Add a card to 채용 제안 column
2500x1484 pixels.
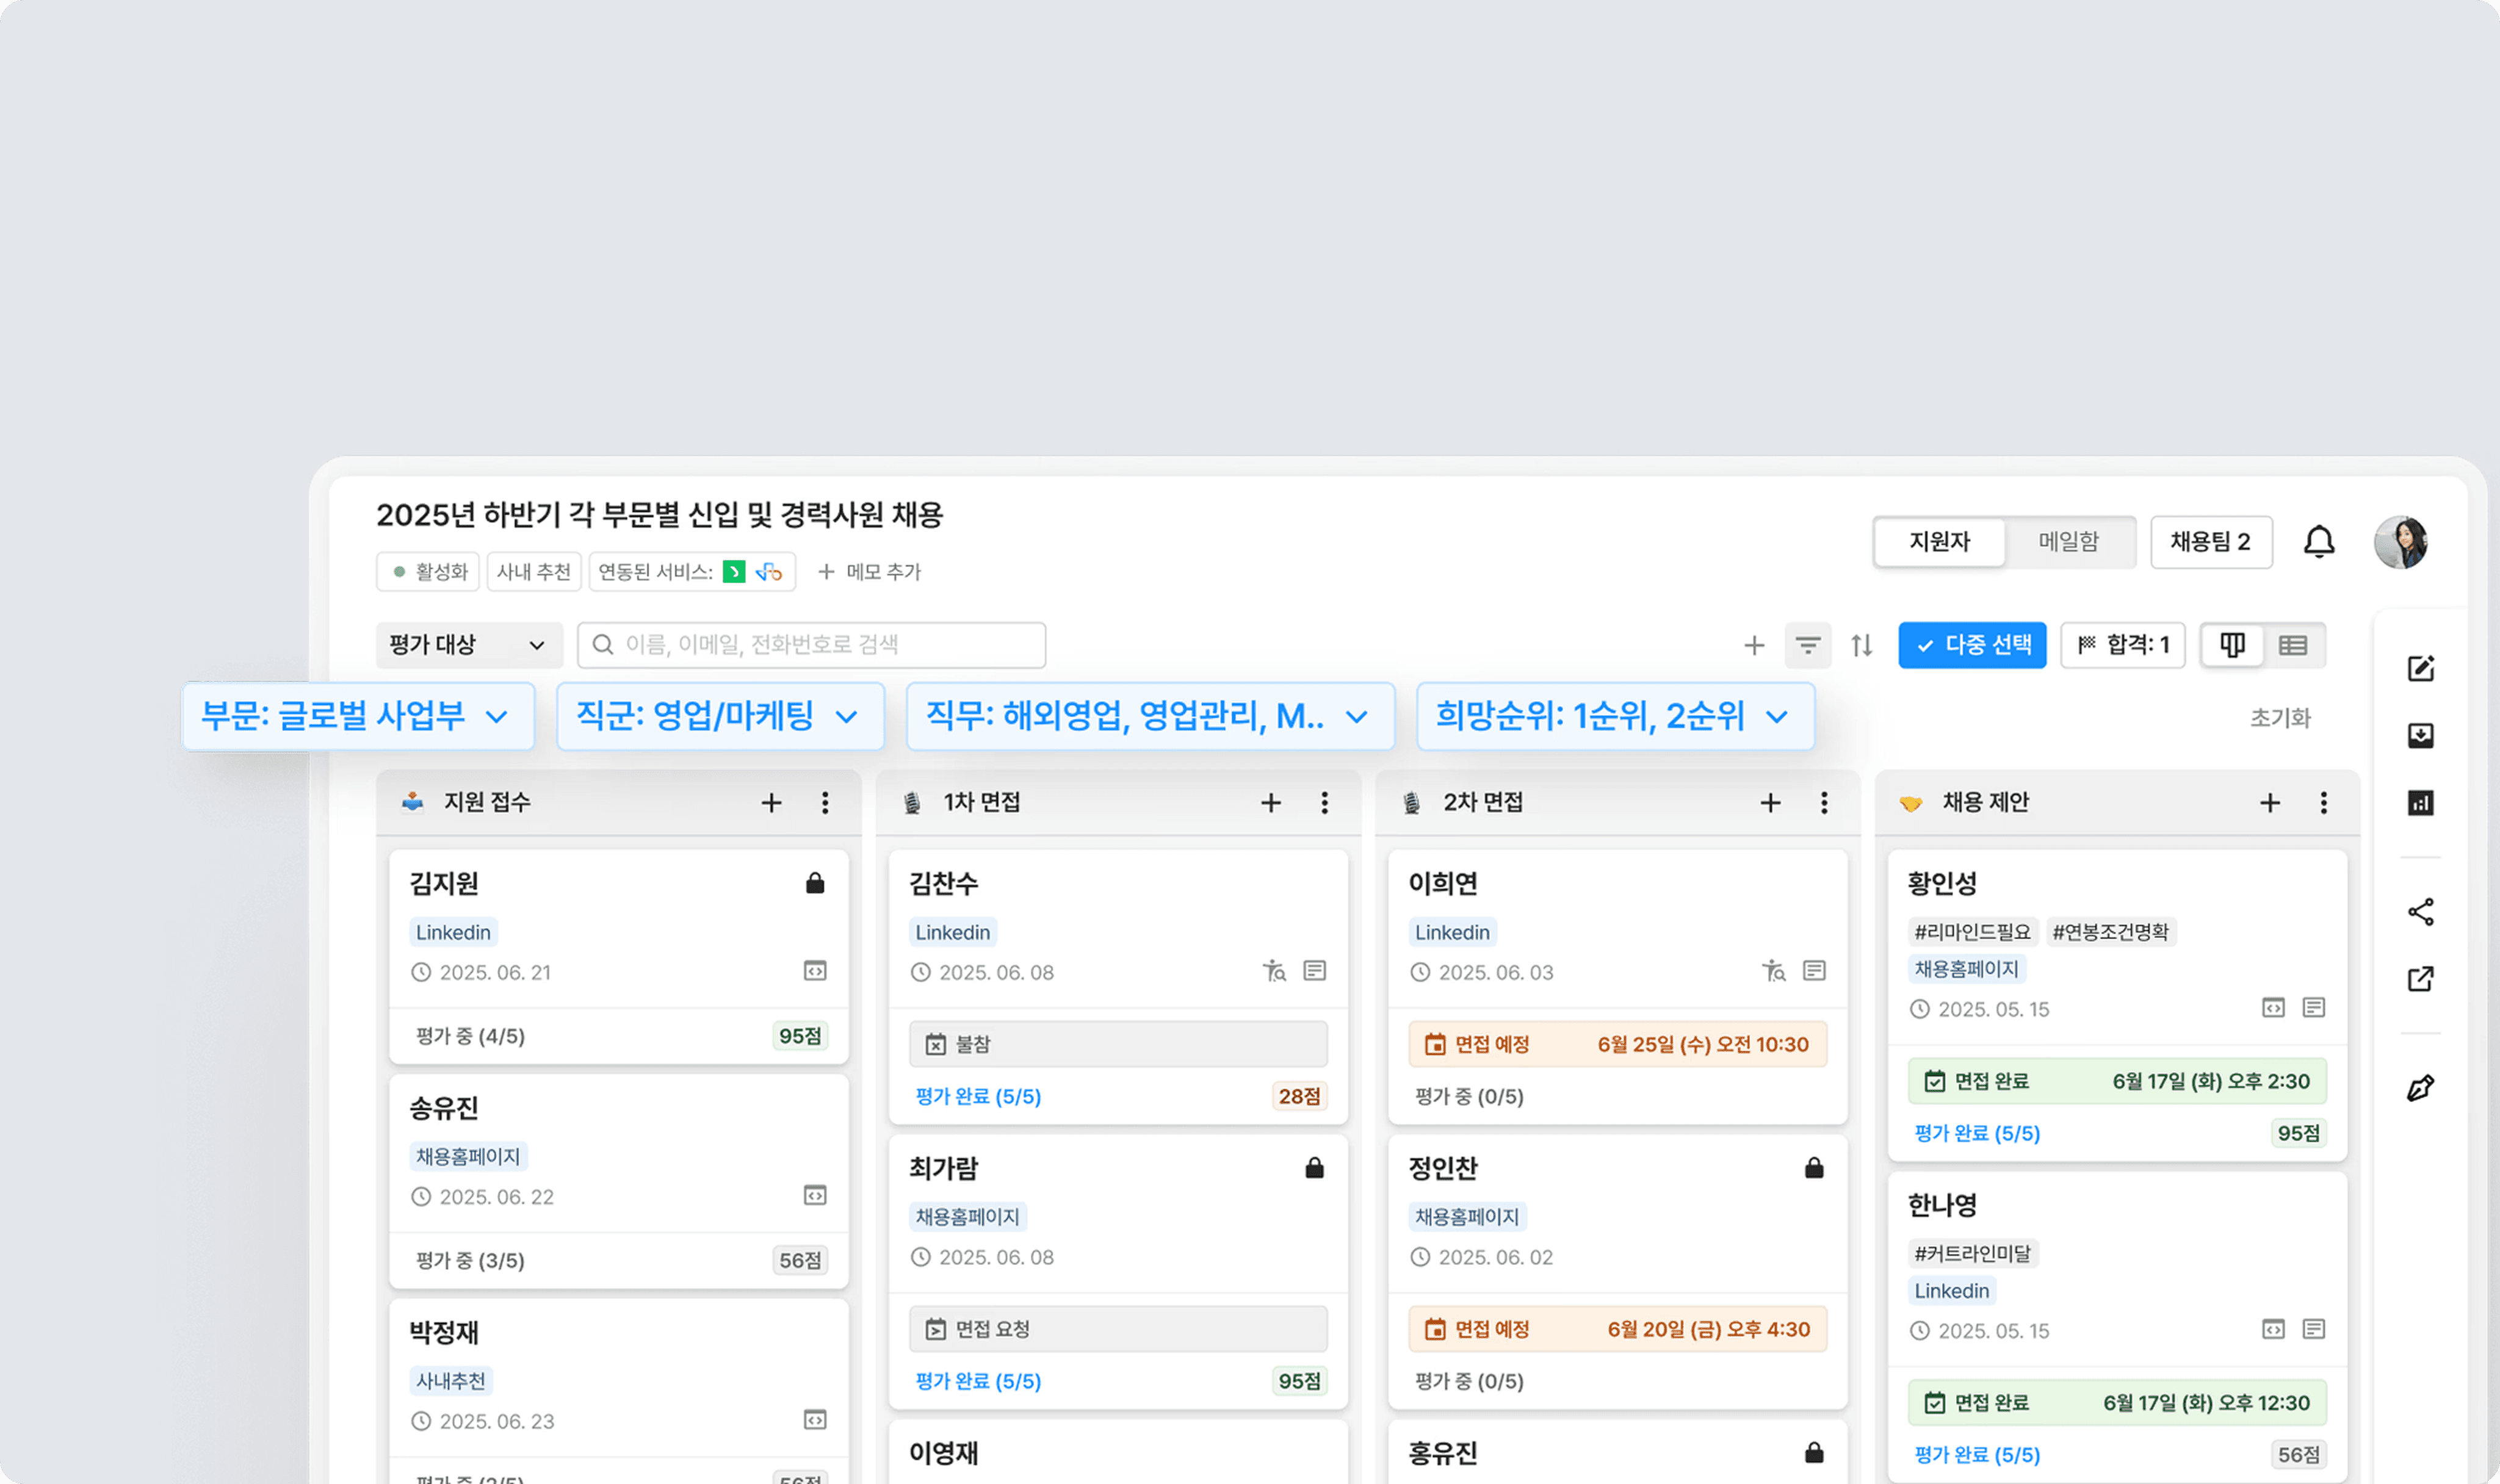point(2269,802)
